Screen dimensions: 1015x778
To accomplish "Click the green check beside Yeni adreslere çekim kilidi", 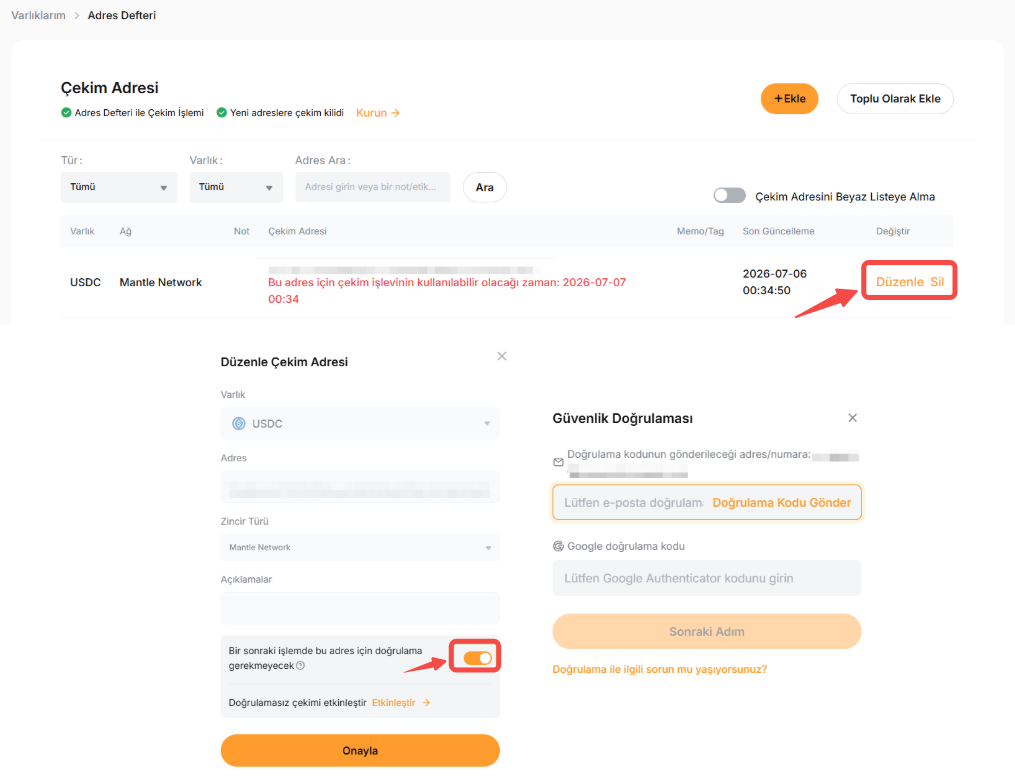I will point(221,113).
